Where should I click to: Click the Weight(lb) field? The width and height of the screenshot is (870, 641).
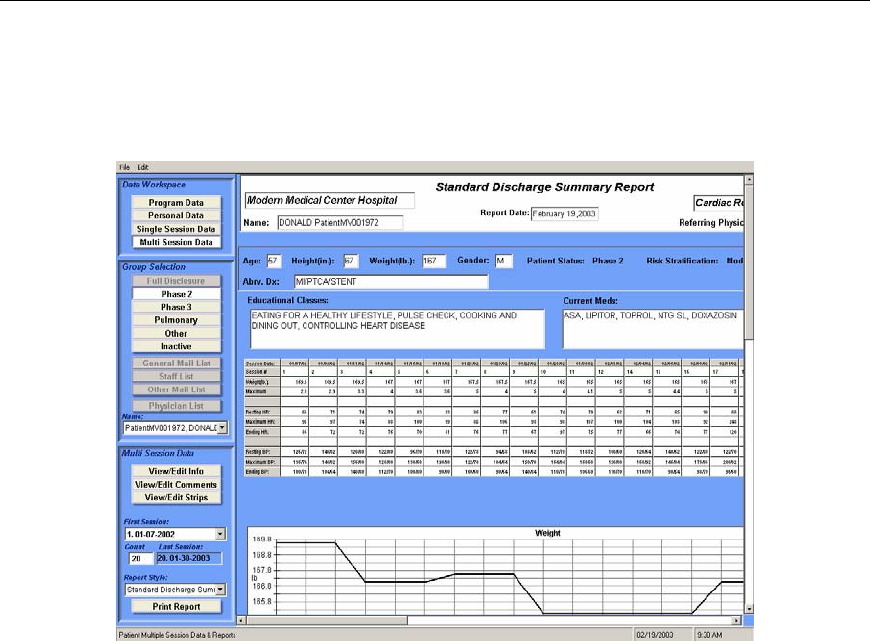434,261
